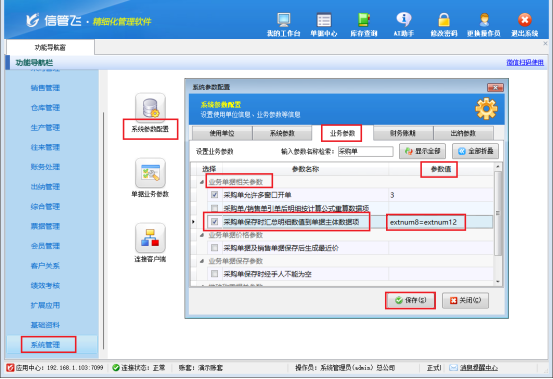
Task: Switch to the 财务账期 tab
Action: (403, 133)
